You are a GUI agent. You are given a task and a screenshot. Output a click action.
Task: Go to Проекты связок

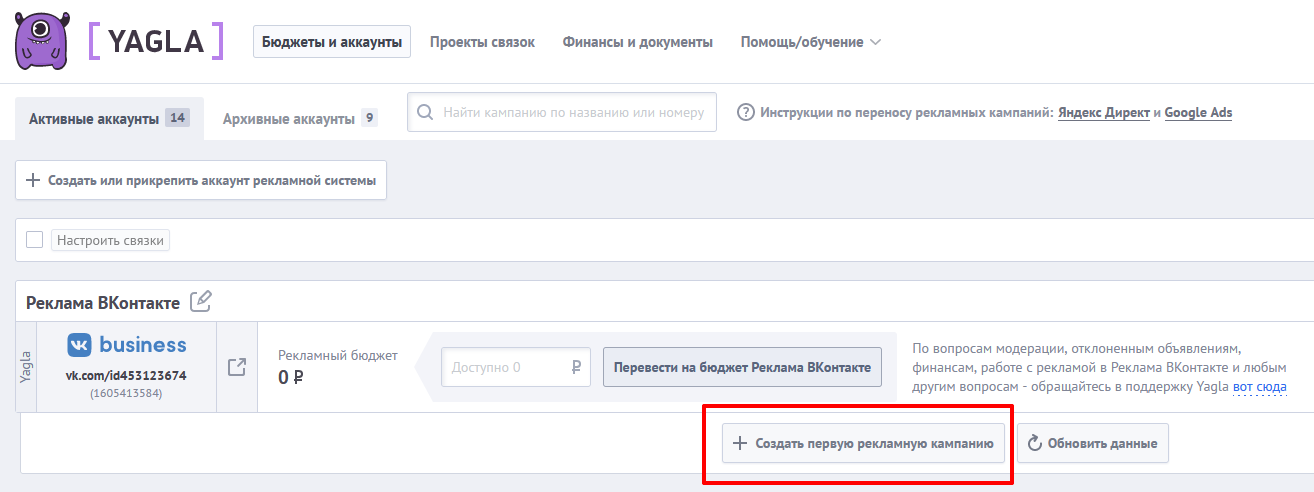click(482, 42)
